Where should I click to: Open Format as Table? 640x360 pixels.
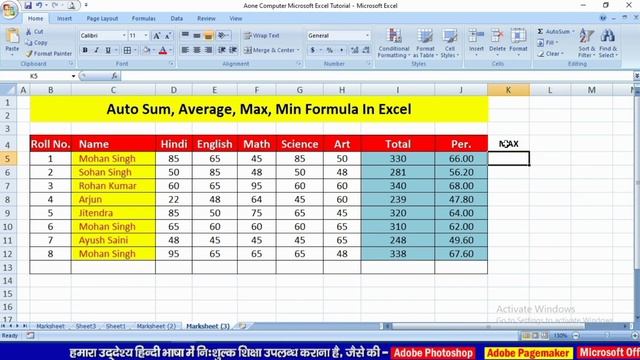point(425,43)
